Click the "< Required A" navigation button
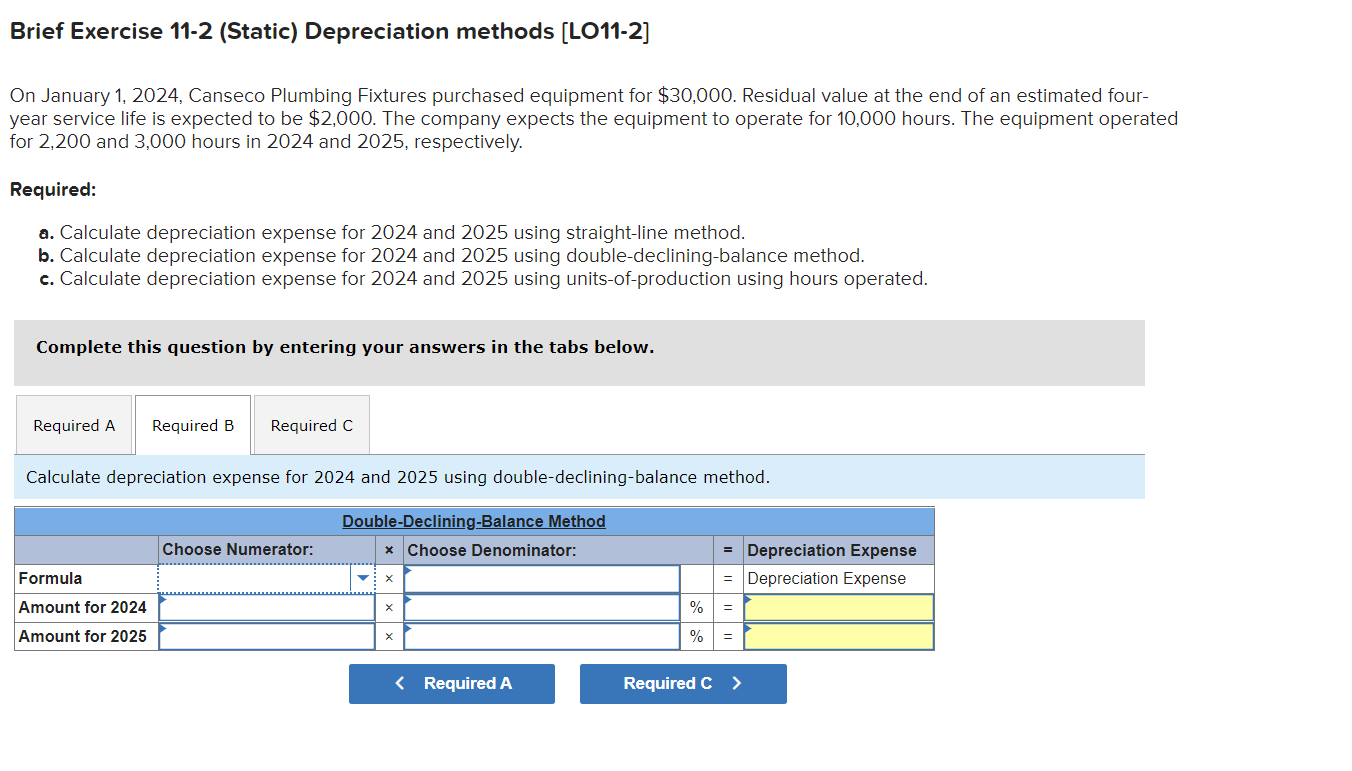 tap(451, 683)
